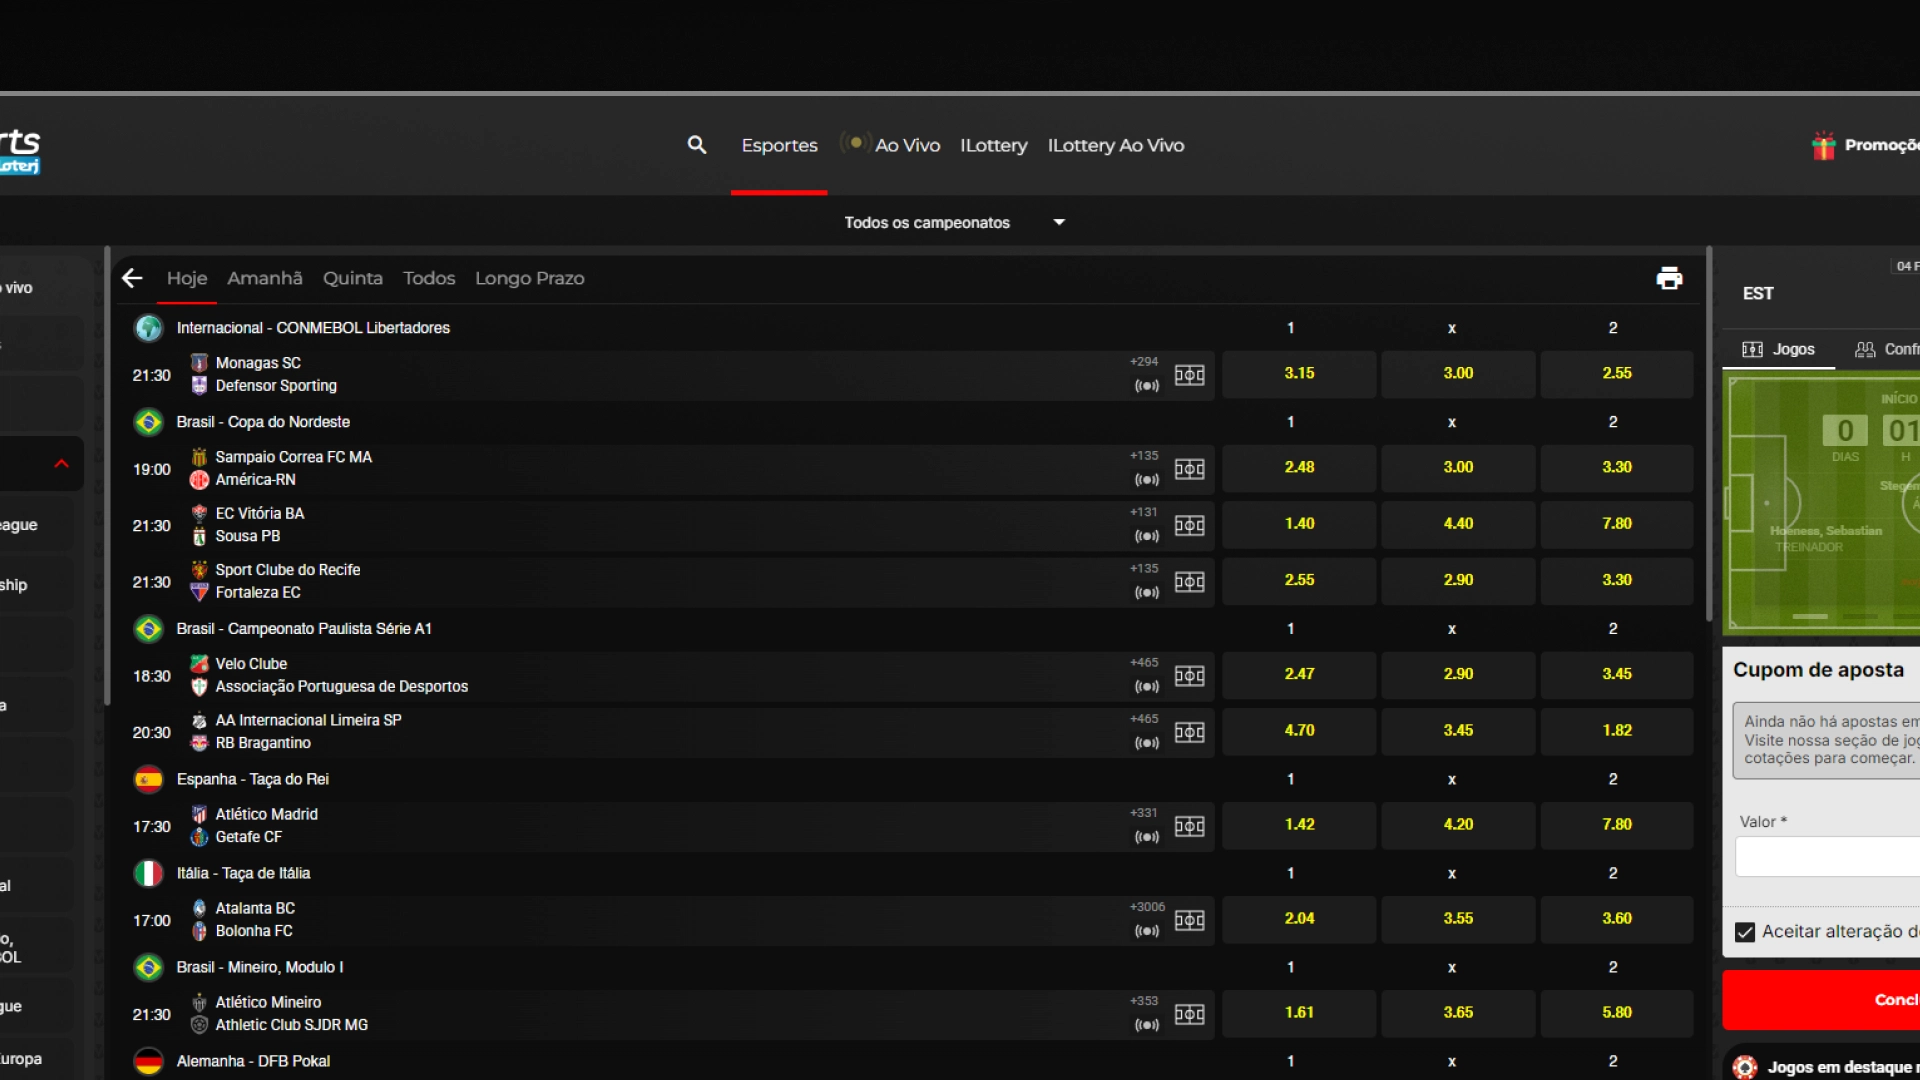Screen dimensions: 1920x1080
Task: Select the Todos date tab
Action: pyautogui.click(x=429, y=278)
